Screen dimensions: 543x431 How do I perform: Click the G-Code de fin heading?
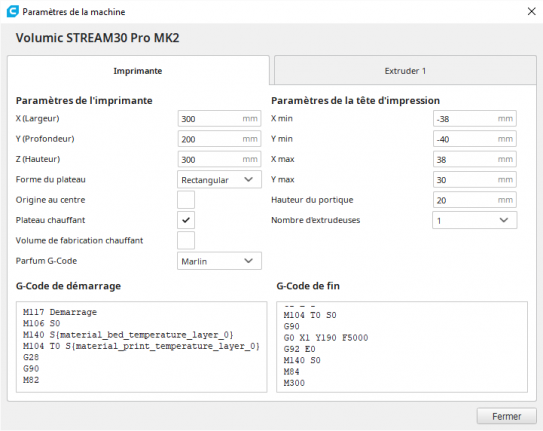[308, 286]
